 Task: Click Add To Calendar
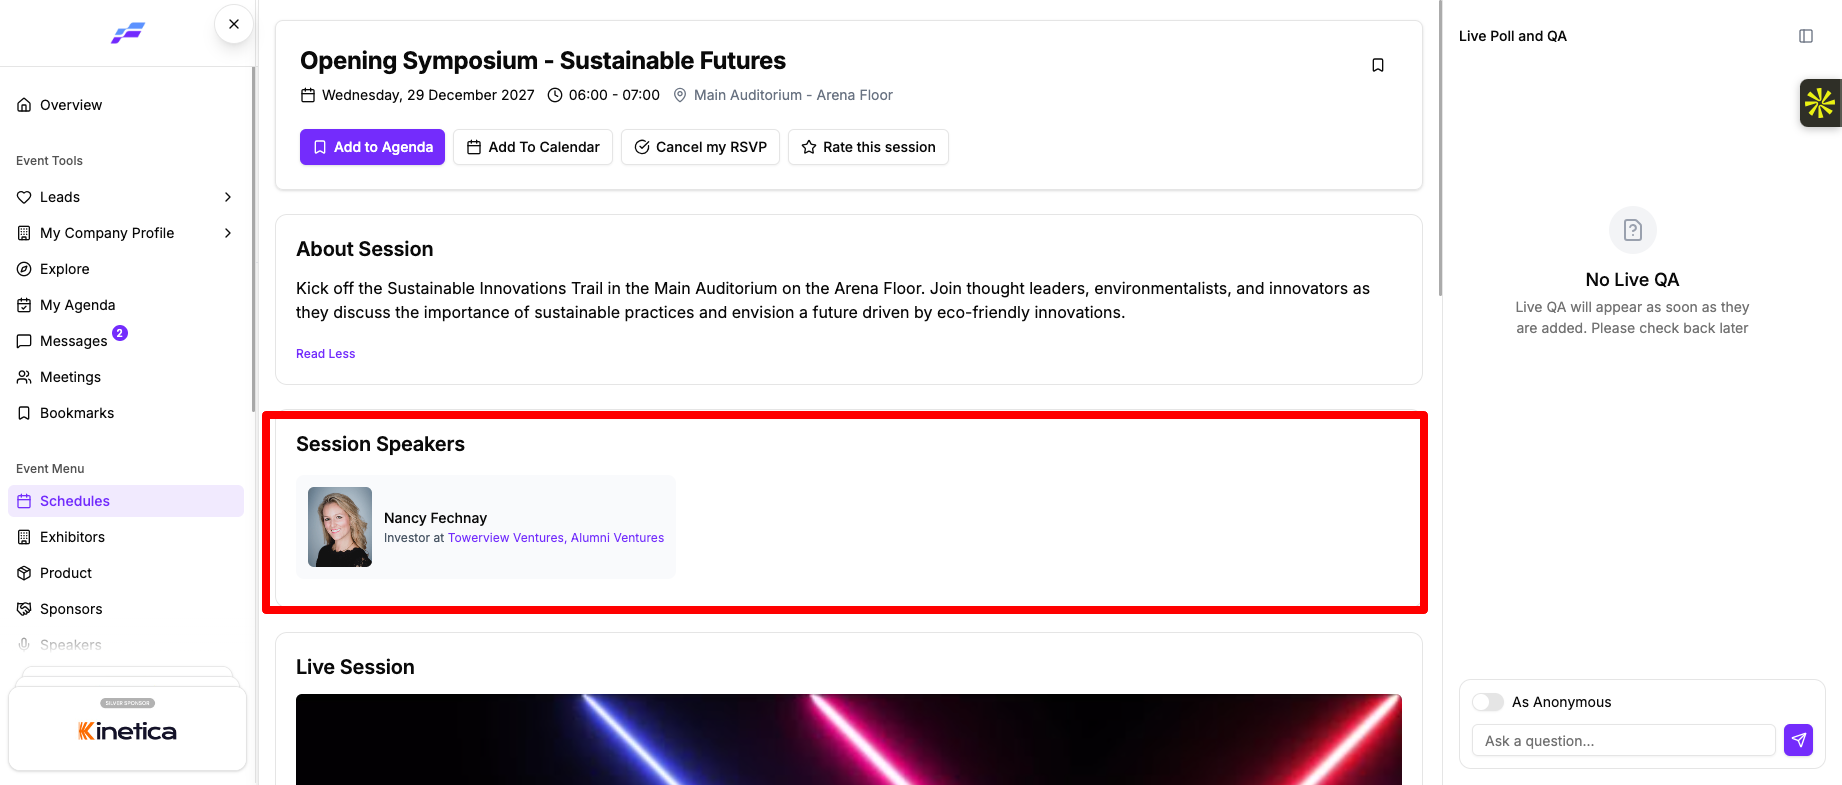click(533, 147)
